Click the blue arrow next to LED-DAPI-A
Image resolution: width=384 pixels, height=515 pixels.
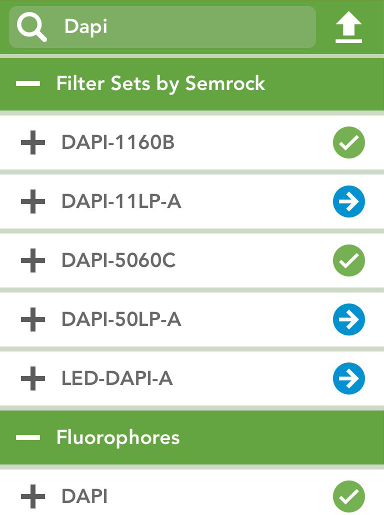point(349,378)
